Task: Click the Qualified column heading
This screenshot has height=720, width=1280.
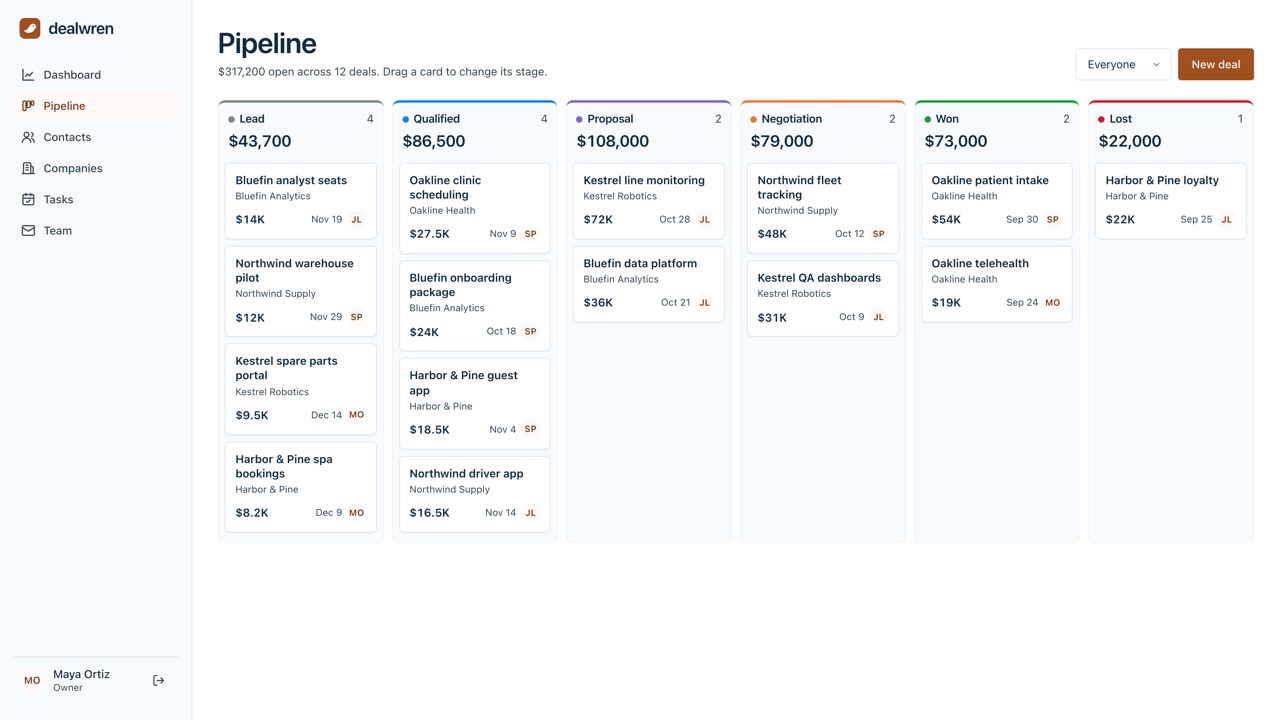Action: pyautogui.click(x=437, y=119)
